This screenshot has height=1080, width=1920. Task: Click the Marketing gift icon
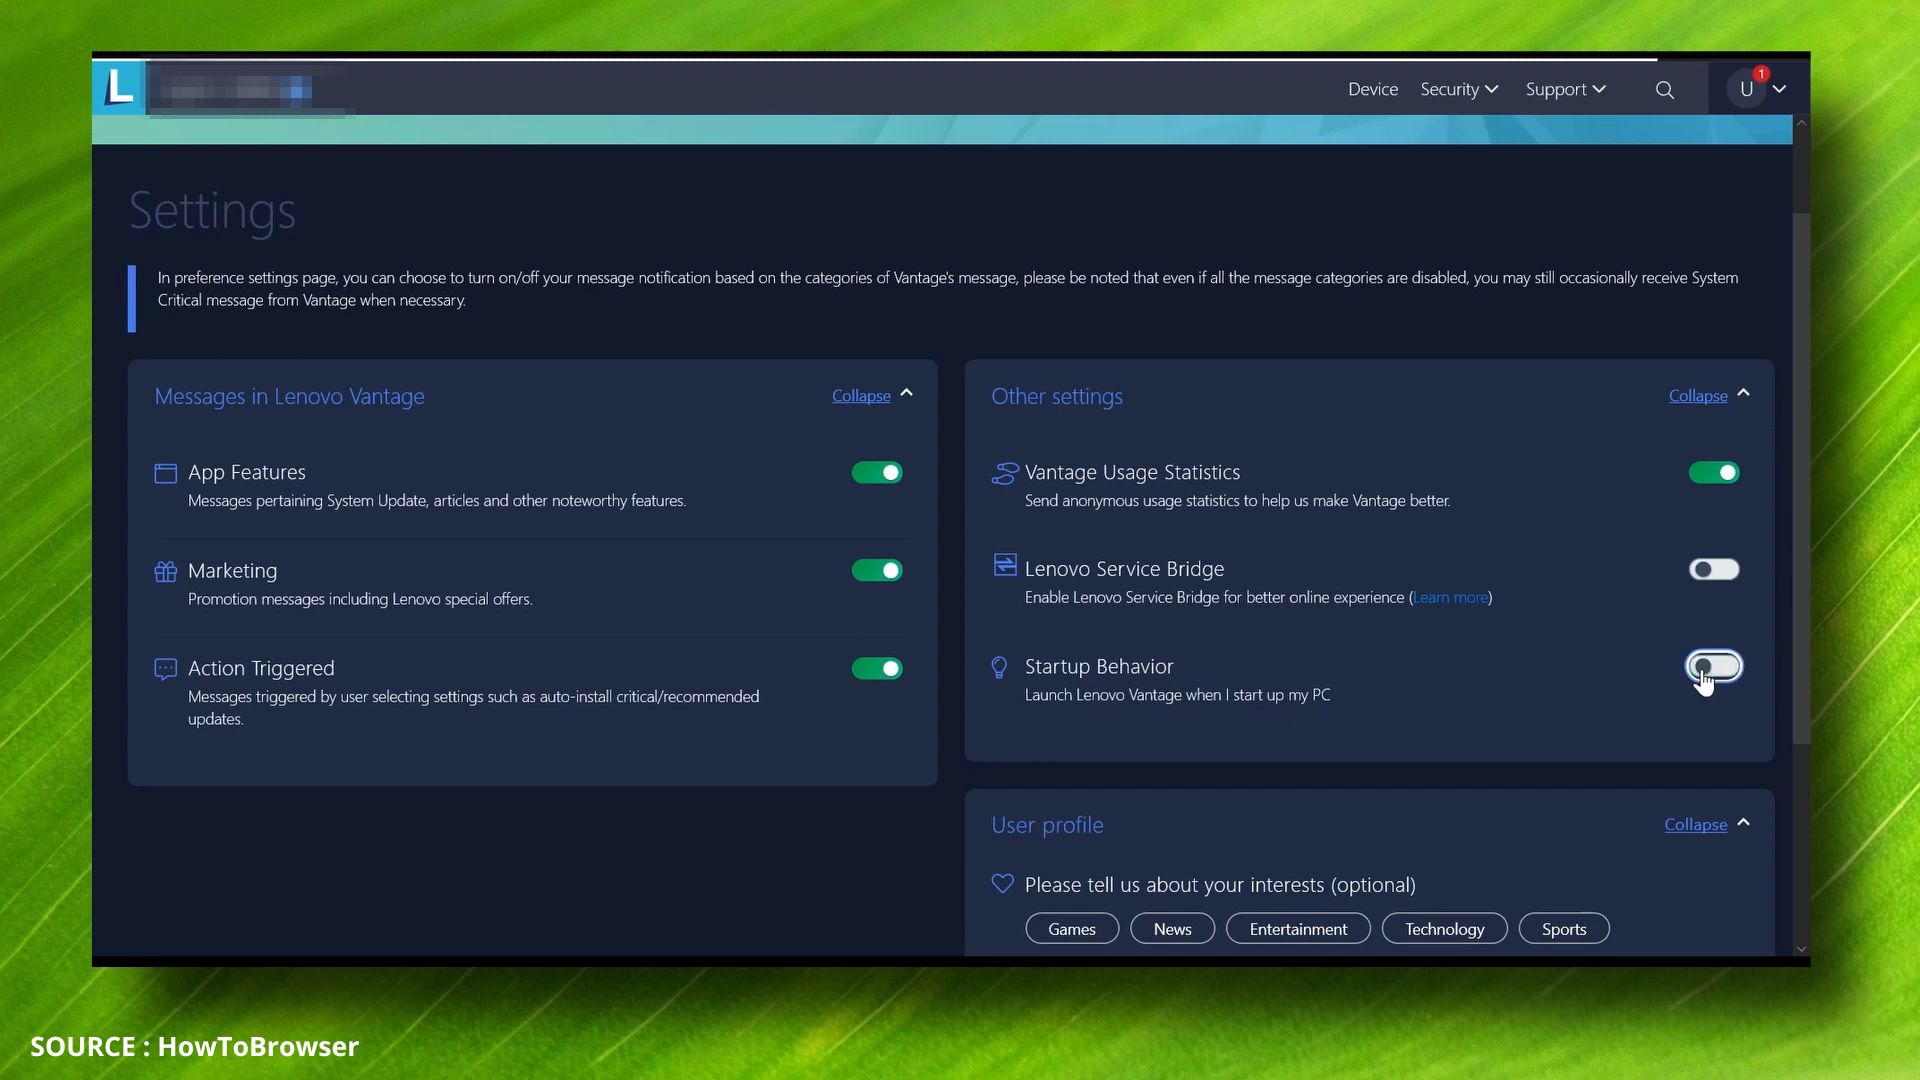coord(165,571)
